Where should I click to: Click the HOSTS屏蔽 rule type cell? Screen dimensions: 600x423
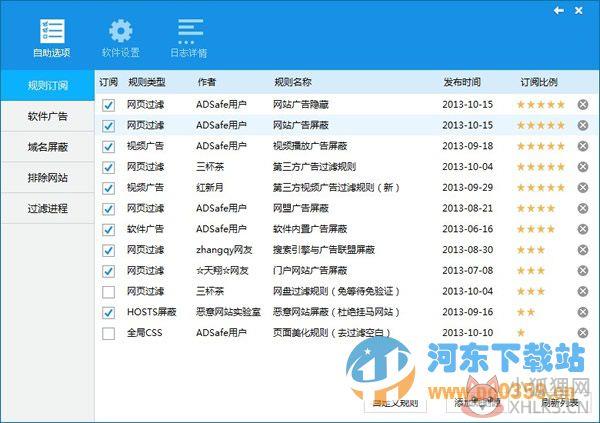(x=152, y=312)
